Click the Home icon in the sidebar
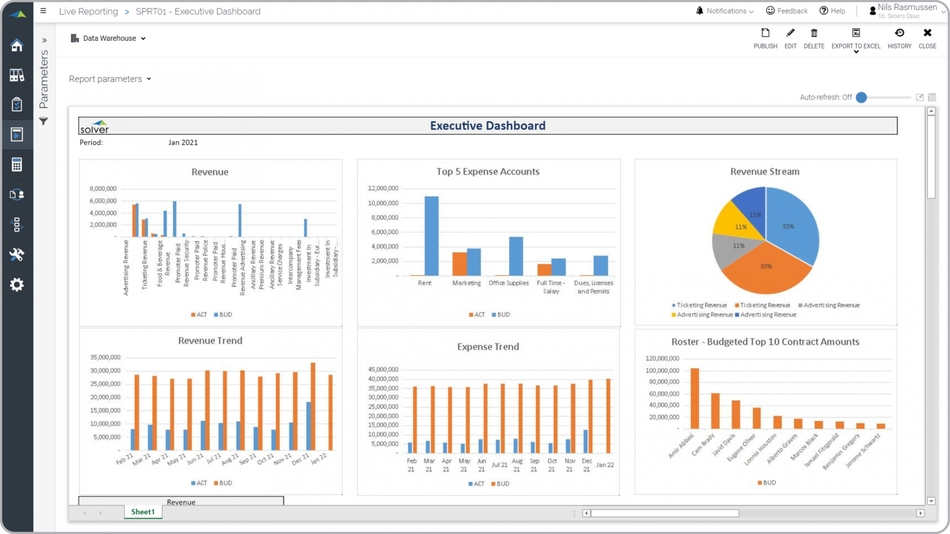 click(x=17, y=46)
